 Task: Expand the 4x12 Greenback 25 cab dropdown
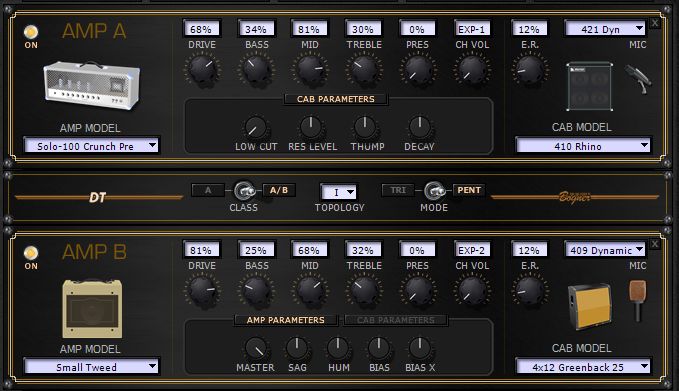[583, 367]
